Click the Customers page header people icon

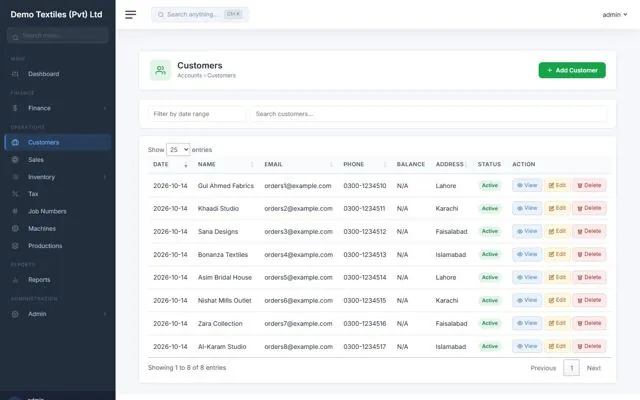point(160,70)
